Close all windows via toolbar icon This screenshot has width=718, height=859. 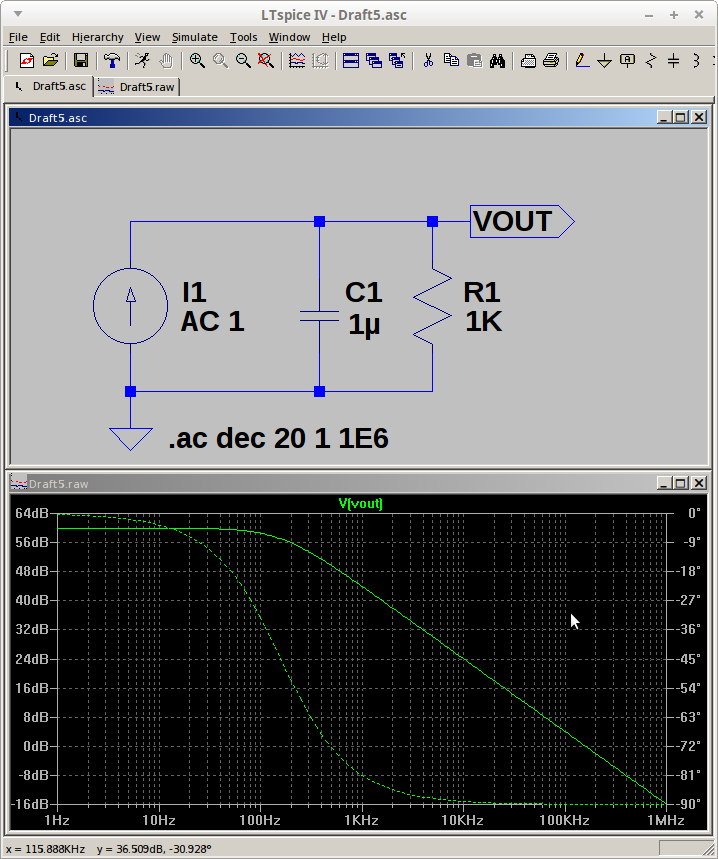click(x=397, y=60)
